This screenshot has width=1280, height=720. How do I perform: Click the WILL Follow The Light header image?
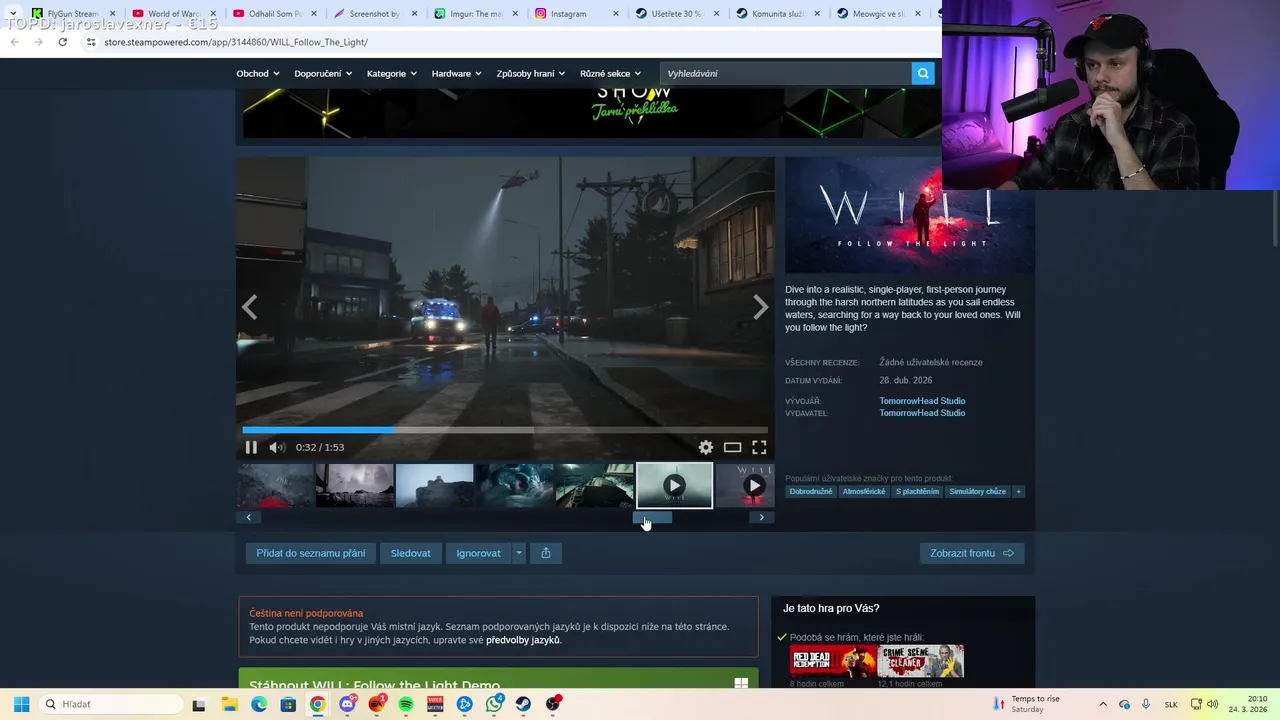pos(909,215)
